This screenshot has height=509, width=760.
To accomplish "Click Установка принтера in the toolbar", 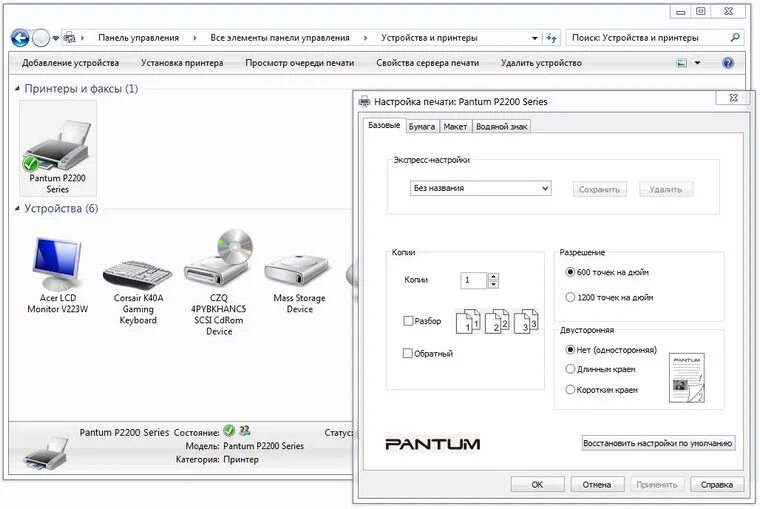I will click(182, 63).
